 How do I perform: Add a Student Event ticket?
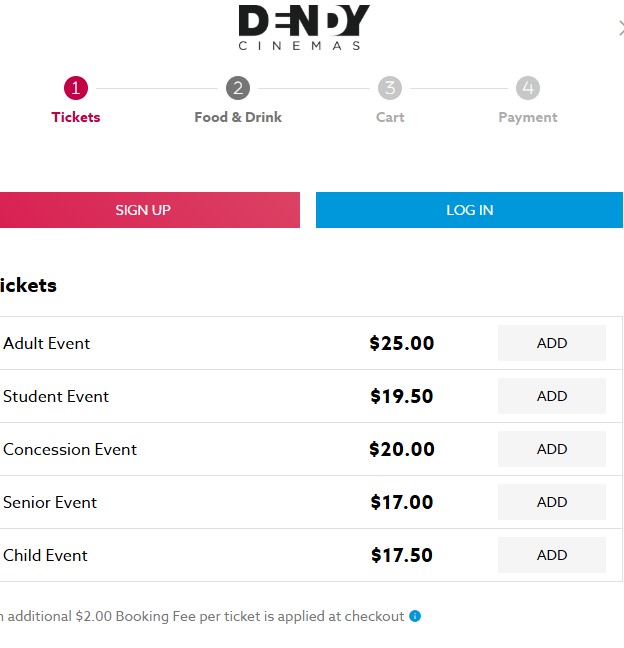coord(552,396)
